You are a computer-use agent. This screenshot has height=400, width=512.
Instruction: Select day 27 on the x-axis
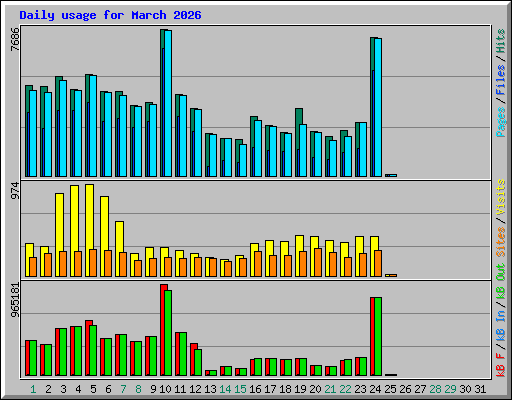click(420, 389)
